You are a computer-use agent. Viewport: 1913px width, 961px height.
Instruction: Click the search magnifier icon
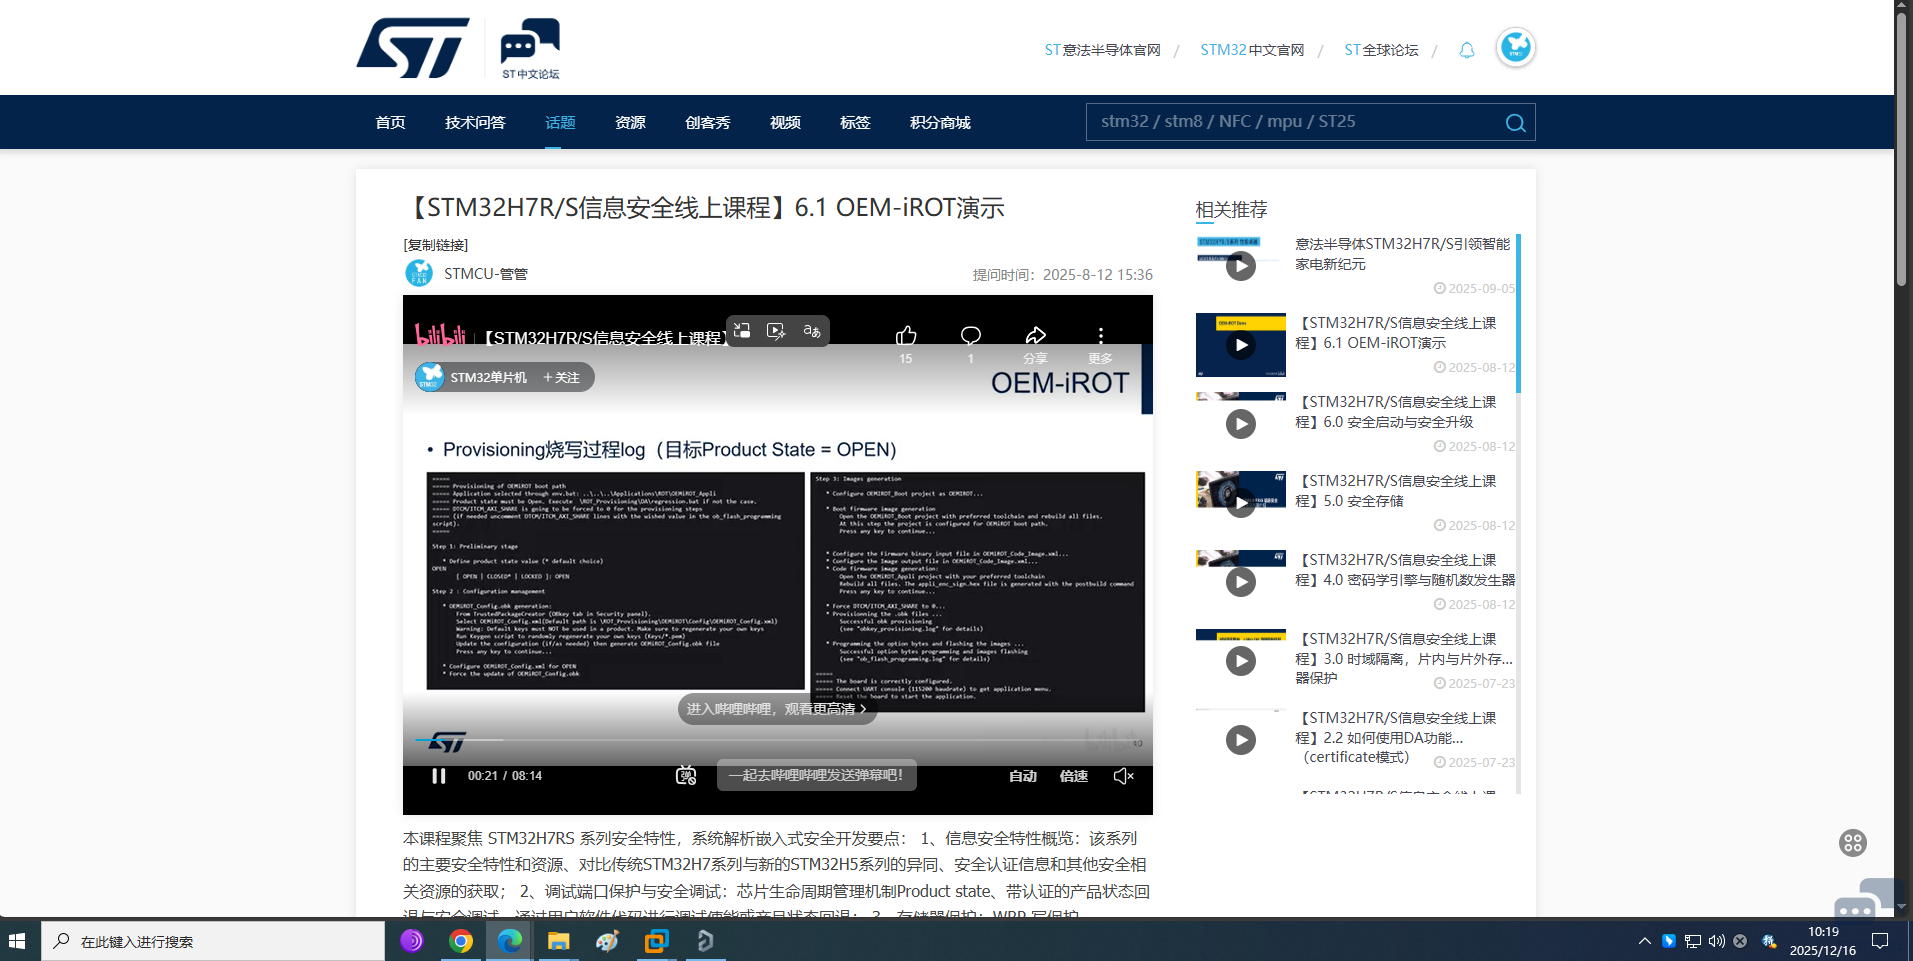coord(1515,122)
